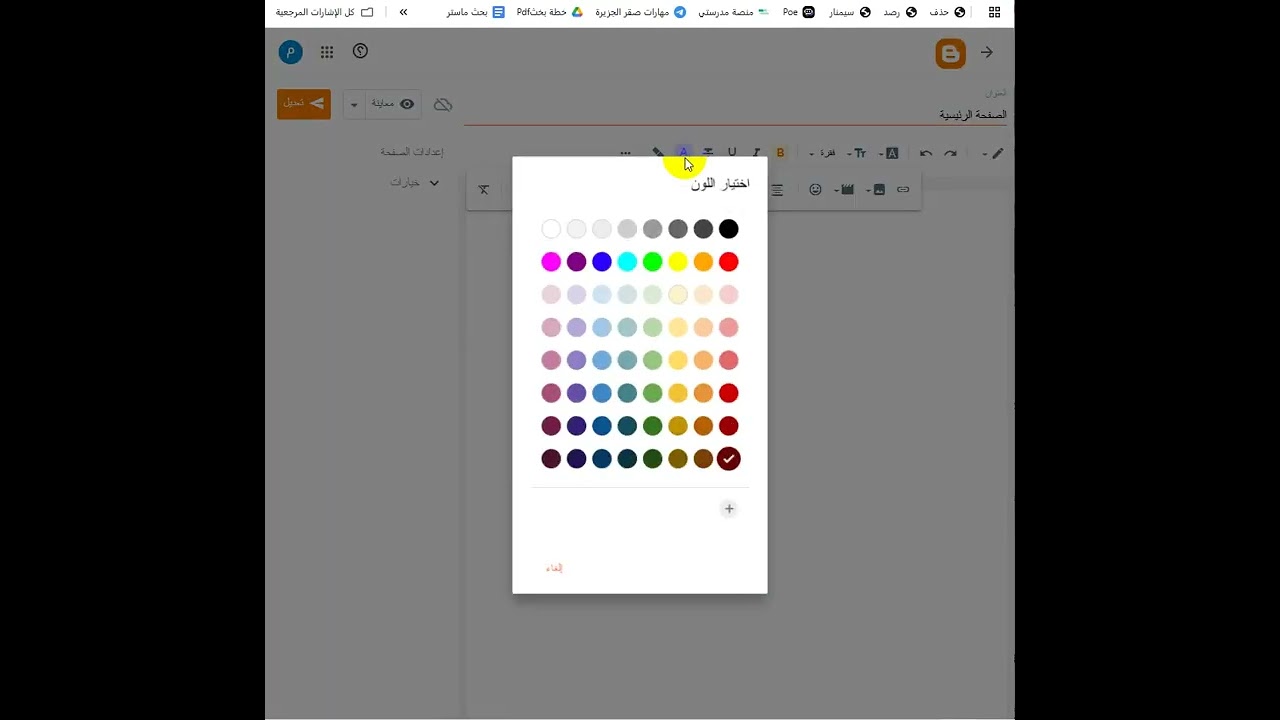Screen dimensions: 1280x720
Task: Open the Tr font size dropdown
Action: pos(857,153)
